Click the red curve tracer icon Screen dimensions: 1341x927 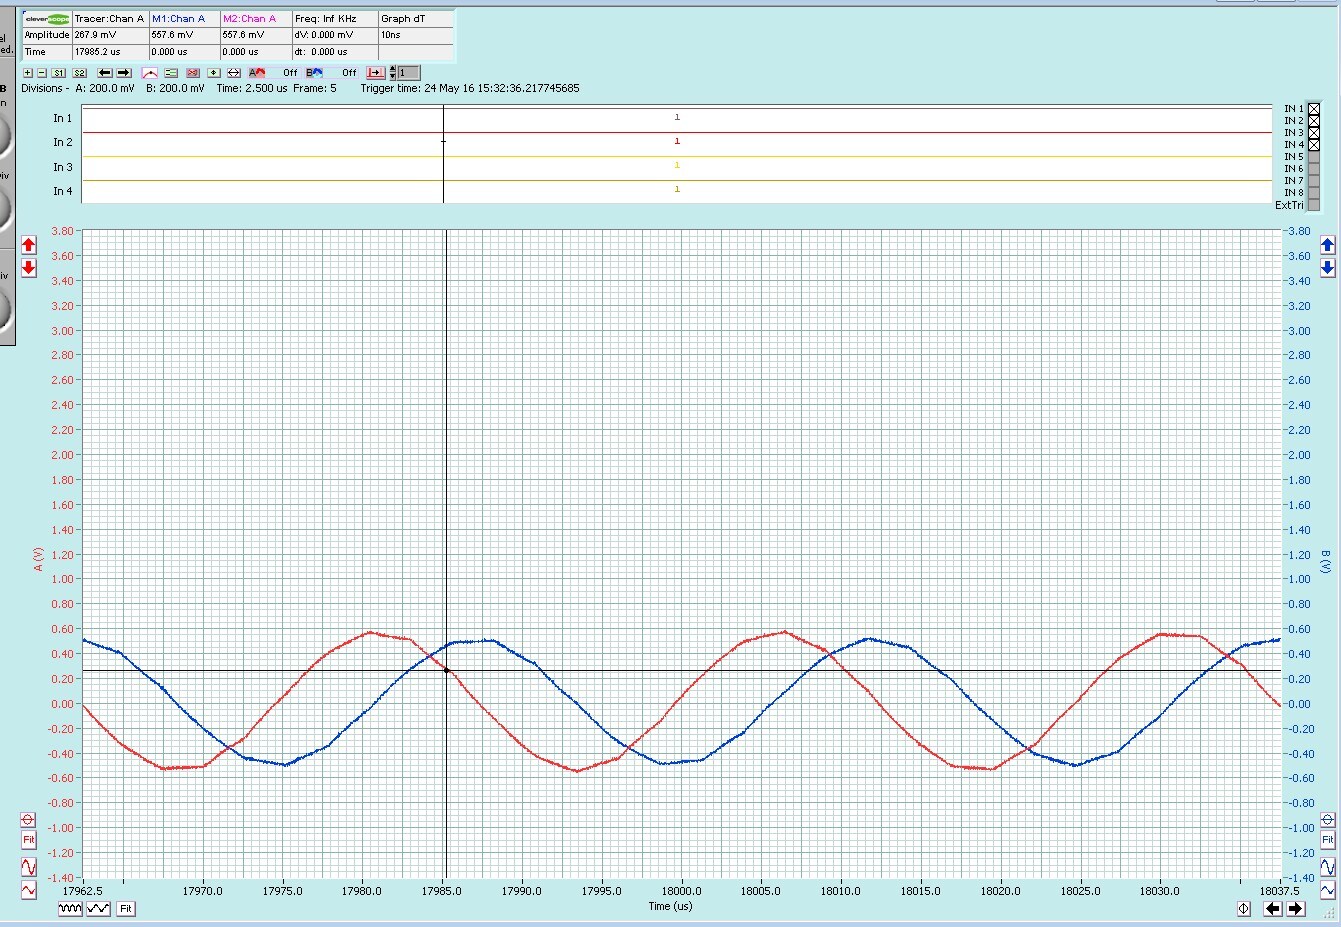point(150,73)
